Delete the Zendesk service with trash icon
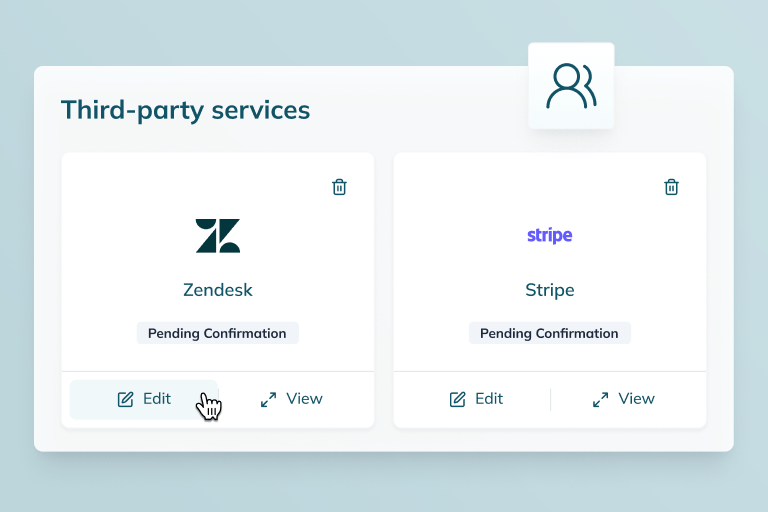The width and height of the screenshot is (768, 512). (339, 187)
